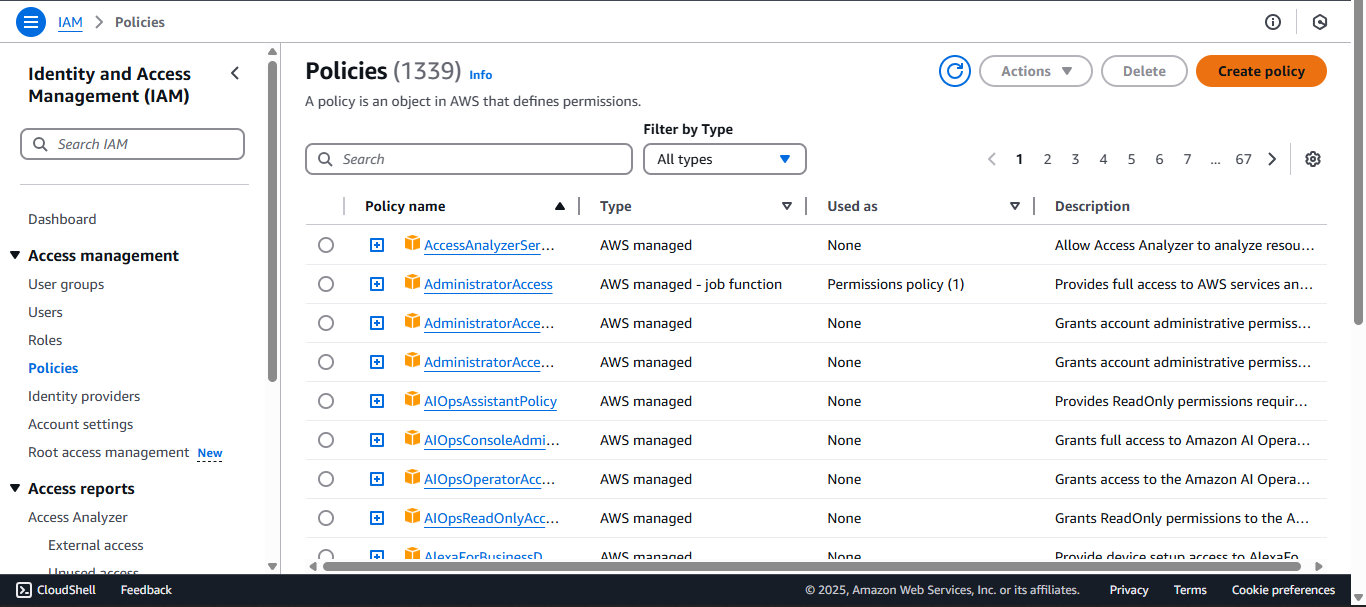
Task: Click the magnifier icon in policies search box
Action: (x=326, y=159)
